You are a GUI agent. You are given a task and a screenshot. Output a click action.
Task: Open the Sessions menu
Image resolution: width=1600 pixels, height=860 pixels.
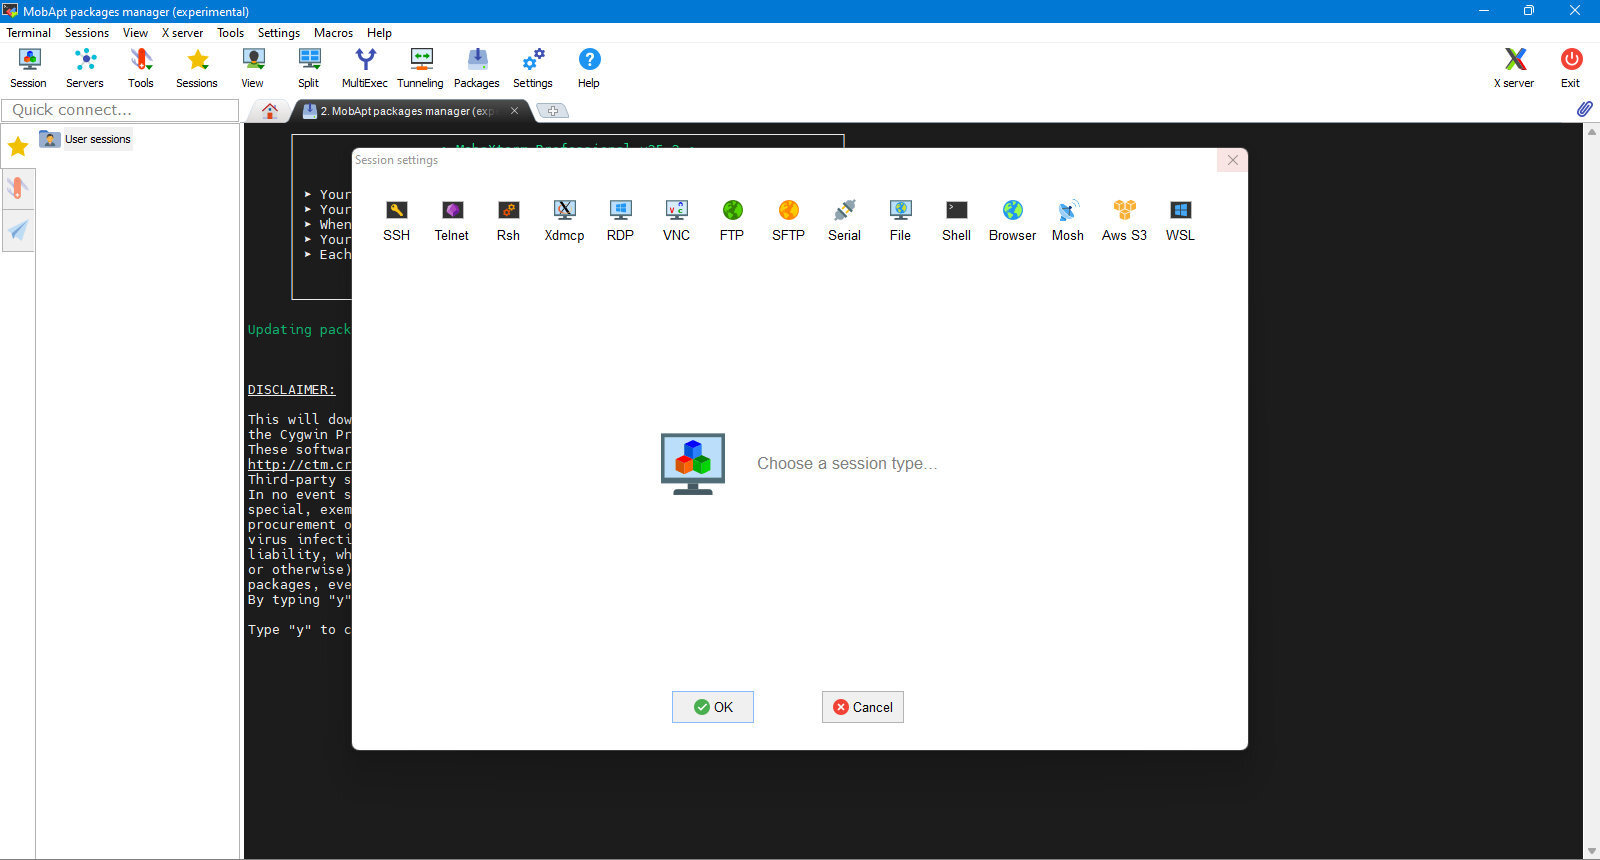pyautogui.click(x=87, y=33)
